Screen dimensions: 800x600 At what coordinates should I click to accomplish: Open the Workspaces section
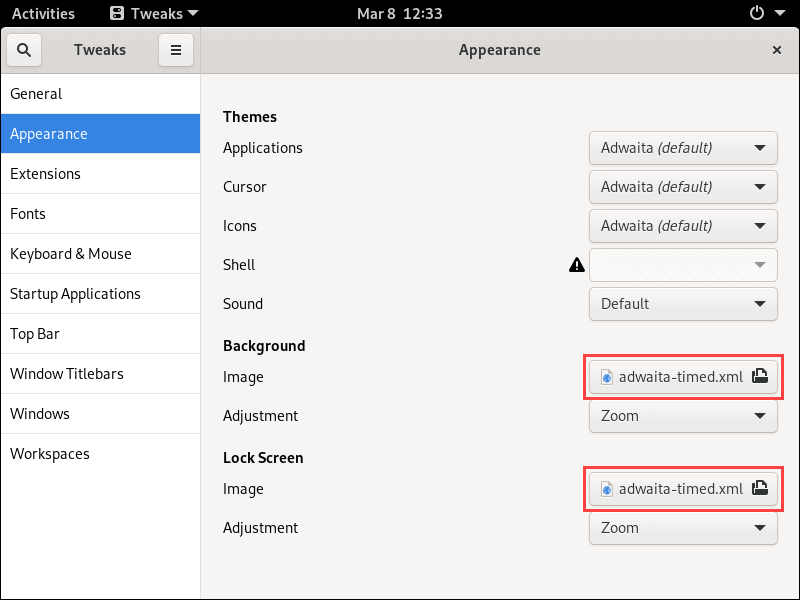101,454
